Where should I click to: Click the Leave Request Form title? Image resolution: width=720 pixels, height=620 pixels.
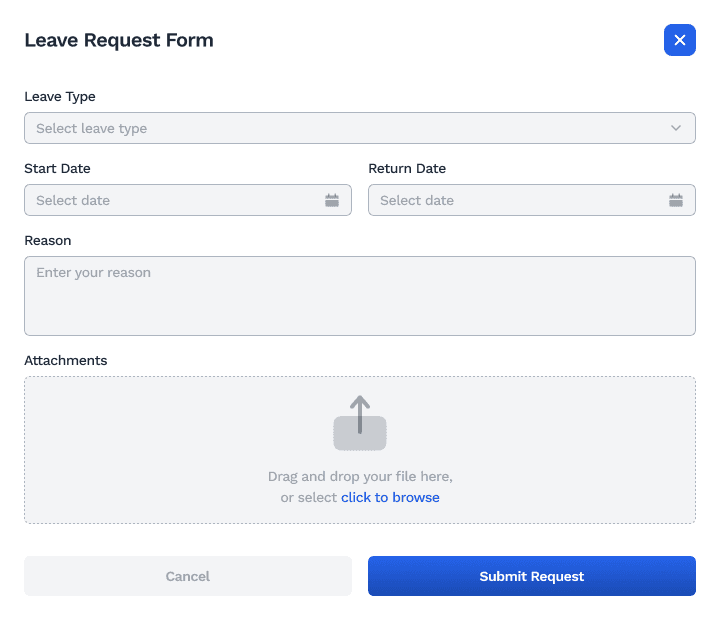click(x=119, y=41)
